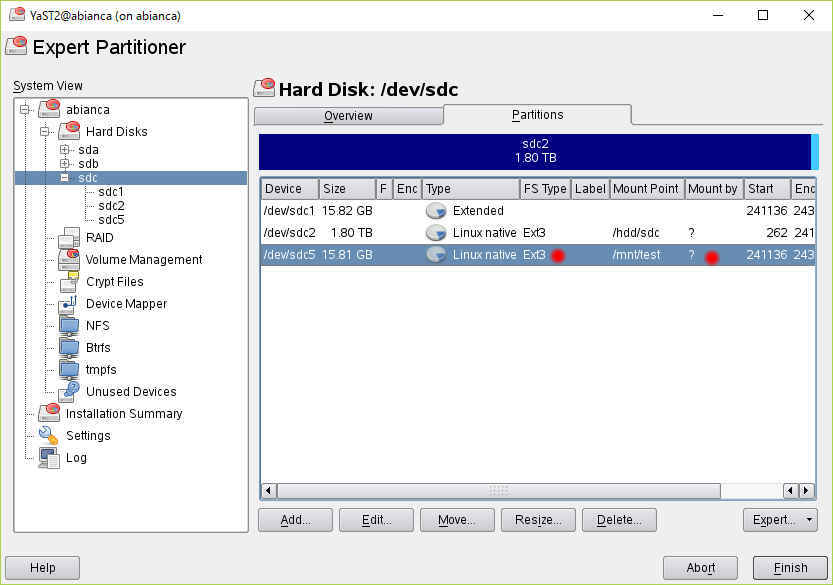Click the Hard Disks icon in tree
The image size is (833, 585).
click(x=69, y=131)
